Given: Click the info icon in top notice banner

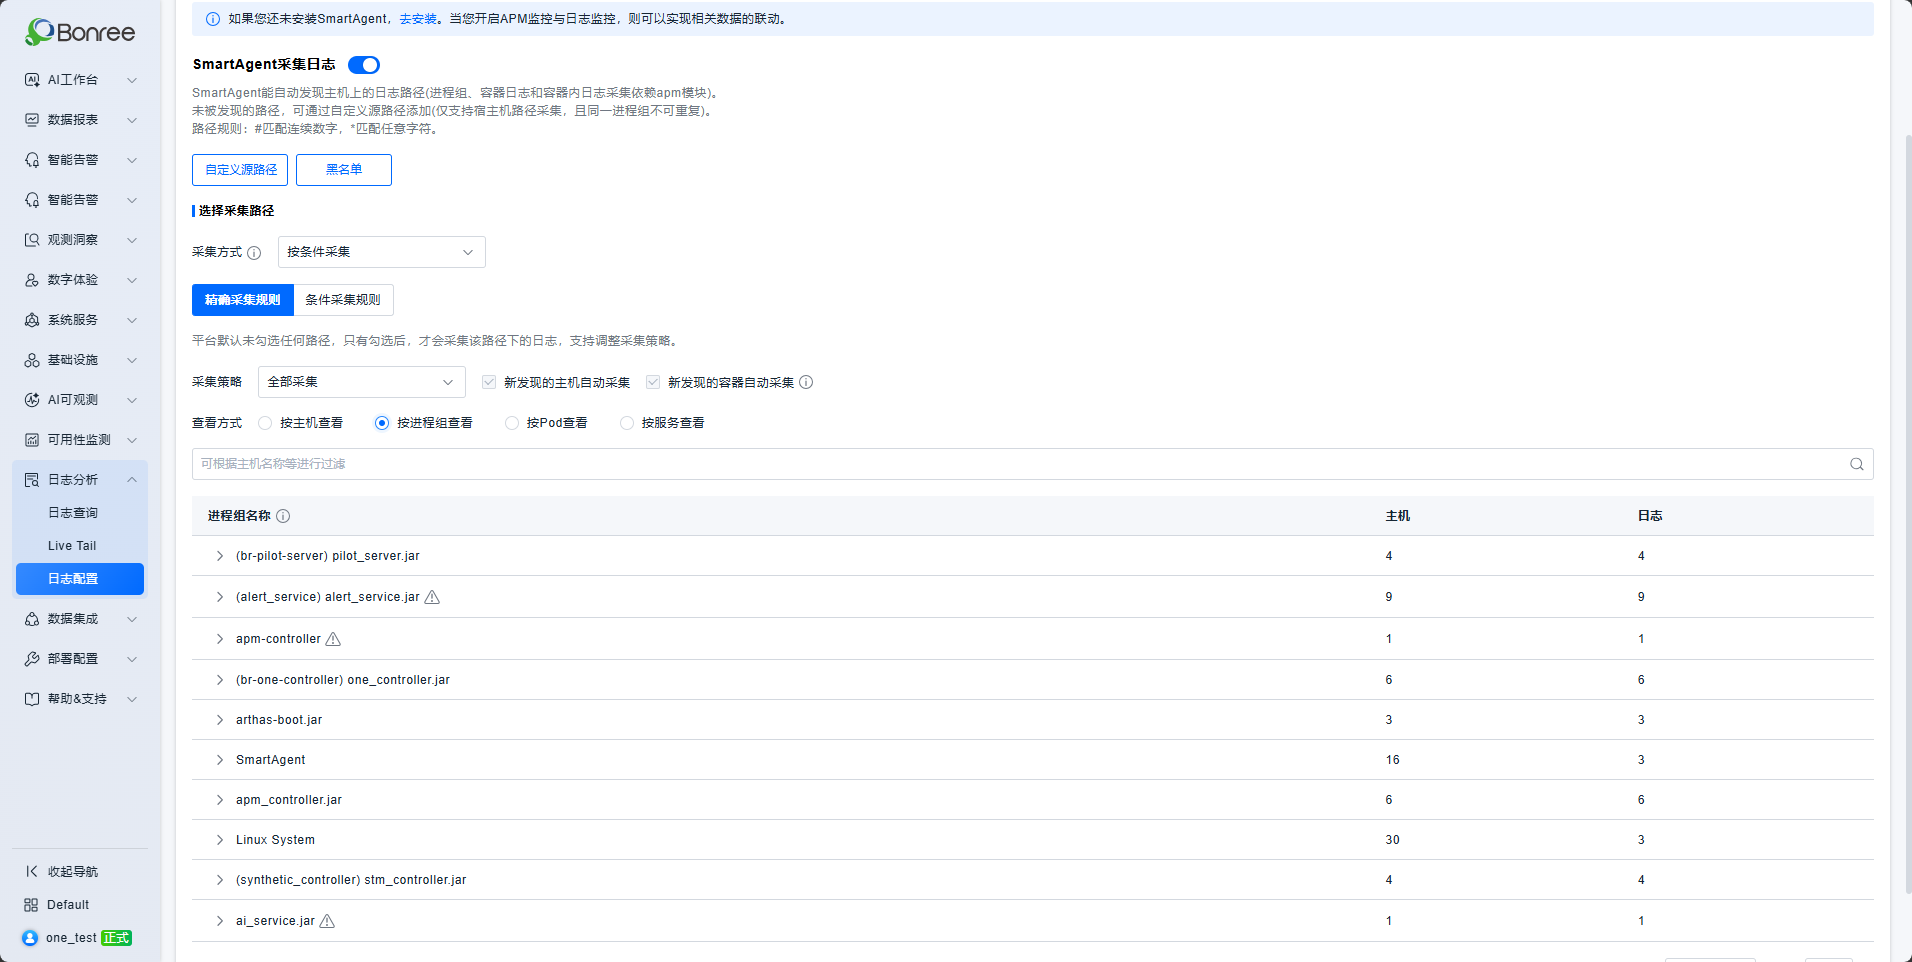Looking at the screenshot, I should pos(213,19).
